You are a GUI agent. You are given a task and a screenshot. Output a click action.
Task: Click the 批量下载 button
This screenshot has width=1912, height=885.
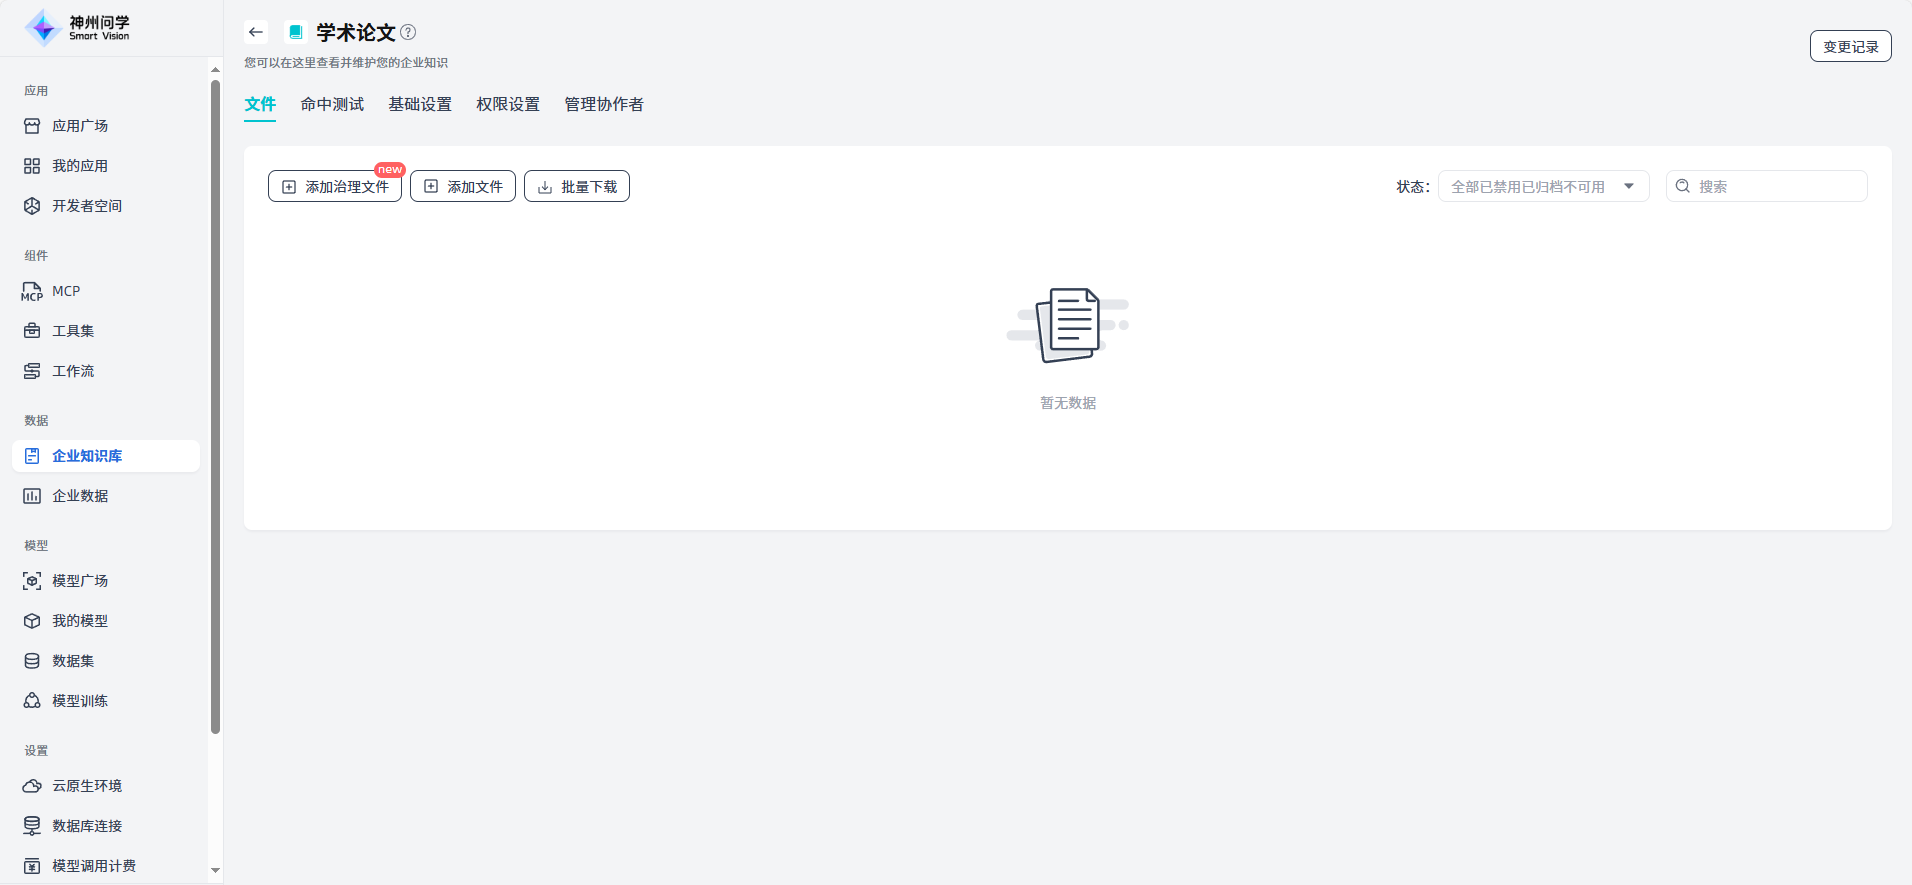(577, 187)
